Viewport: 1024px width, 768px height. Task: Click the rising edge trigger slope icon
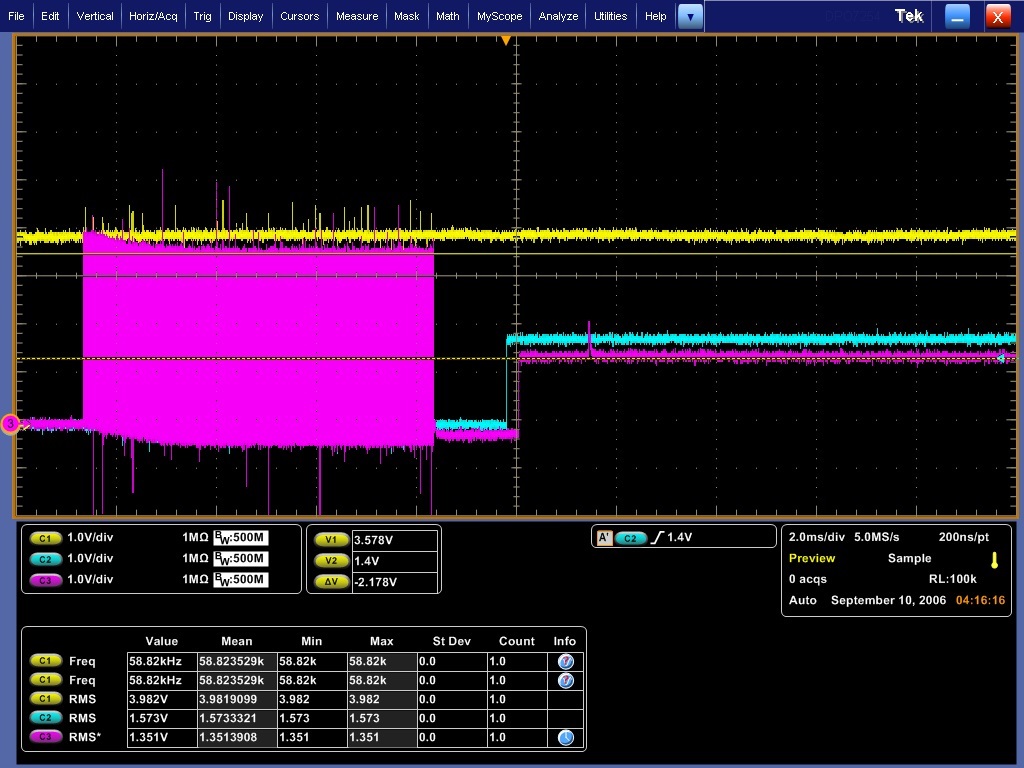(x=657, y=538)
